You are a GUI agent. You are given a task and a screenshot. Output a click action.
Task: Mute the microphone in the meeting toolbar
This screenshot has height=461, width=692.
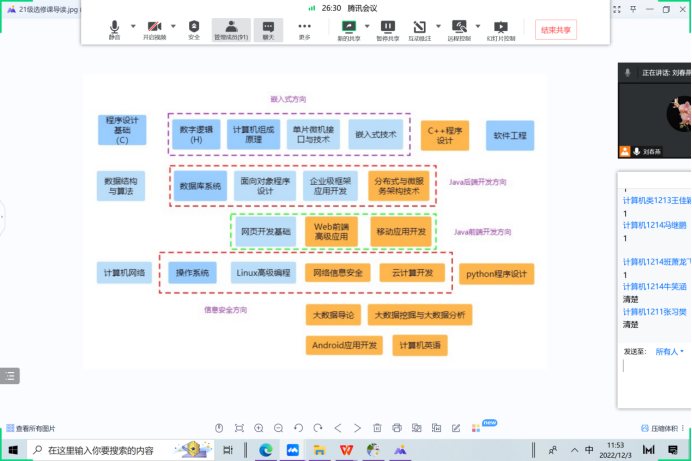click(x=114, y=28)
